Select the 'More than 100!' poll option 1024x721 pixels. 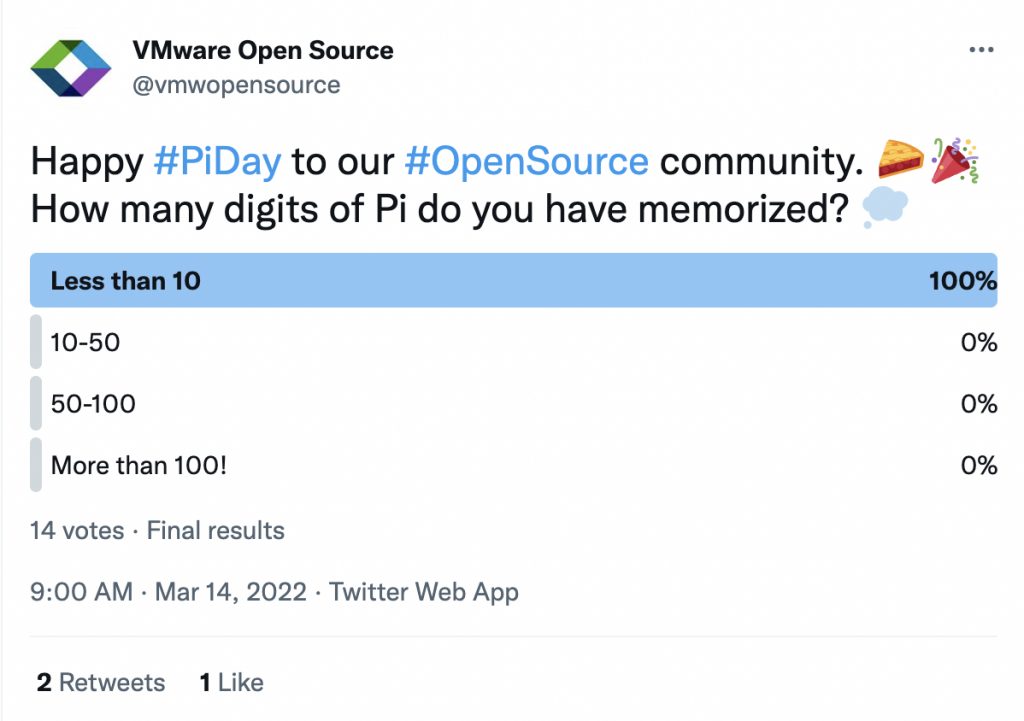[139, 466]
